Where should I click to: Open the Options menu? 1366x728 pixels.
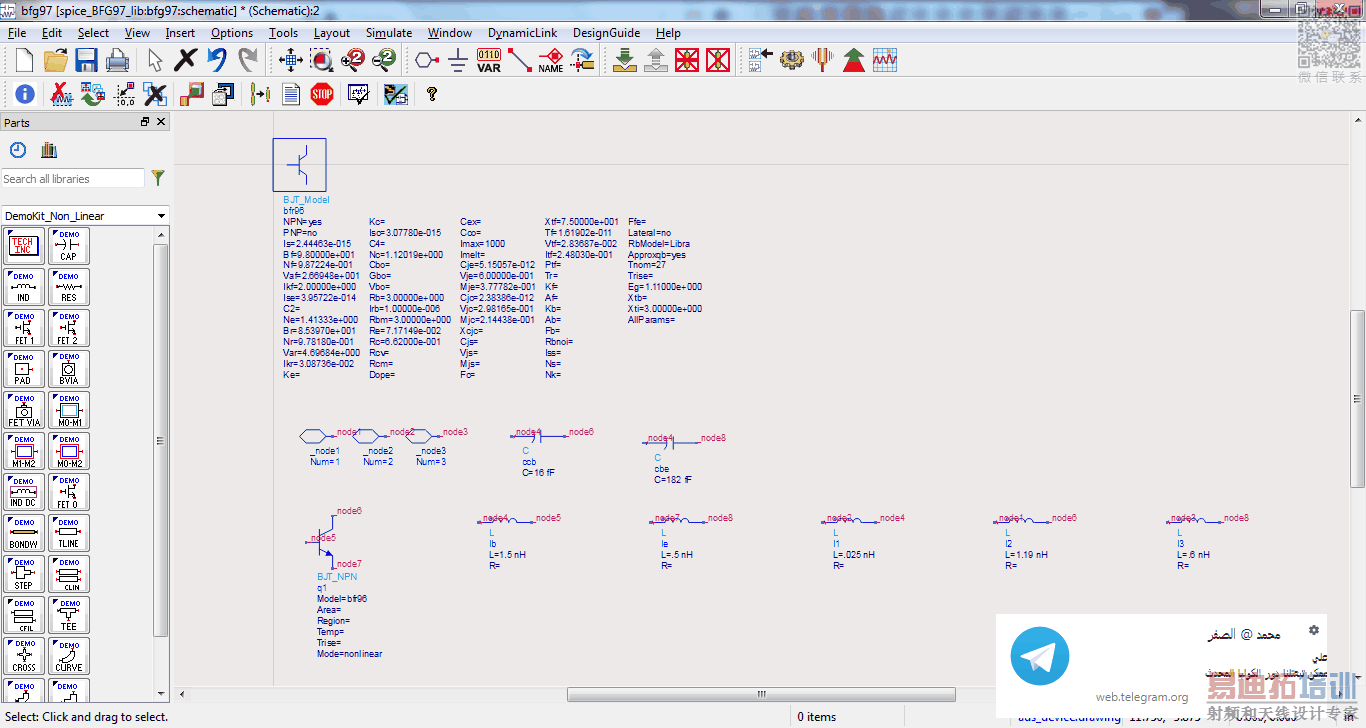(x=232, y=33)
